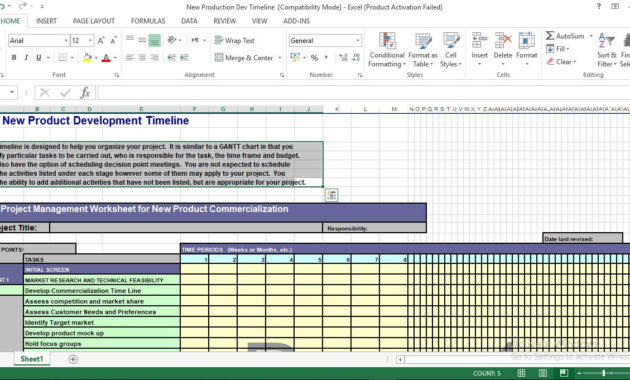630x380 pixels.
Task: Apply accounting number format
Action: (295, 58)
